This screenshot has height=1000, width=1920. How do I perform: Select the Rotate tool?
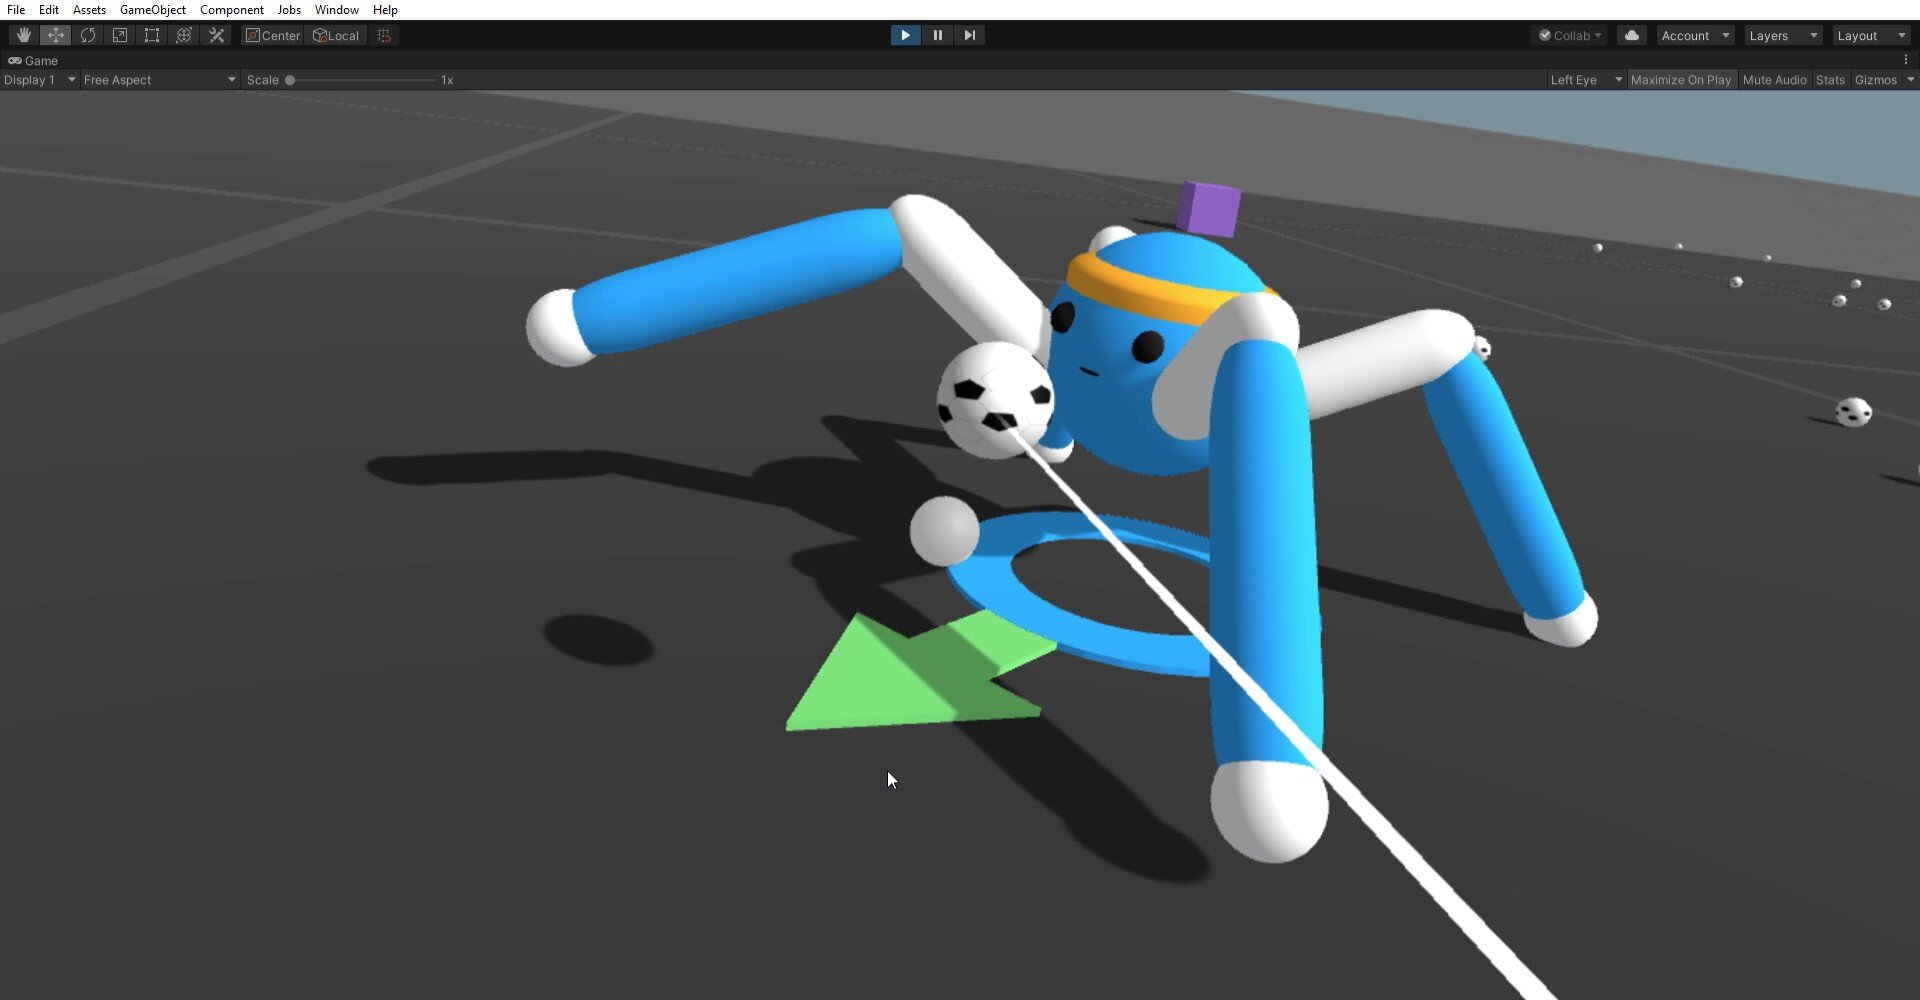point(88,34)
